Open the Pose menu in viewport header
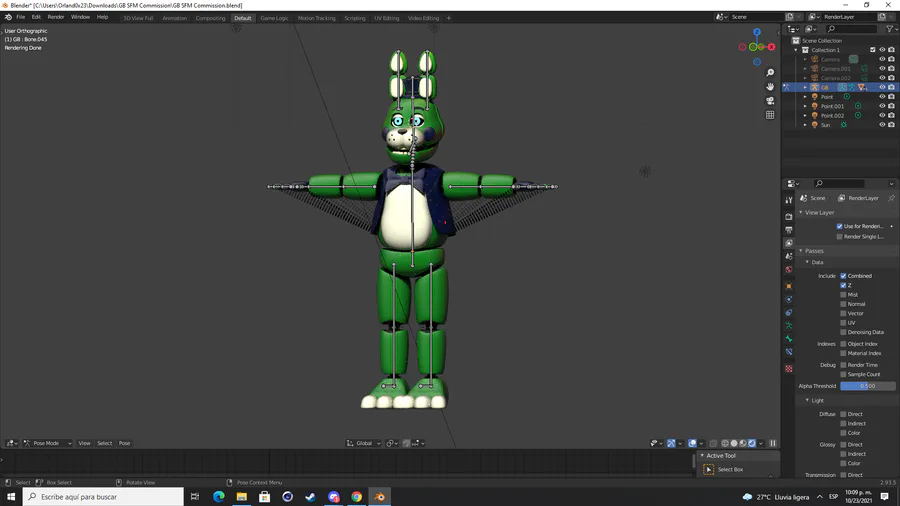The image size is (900, 506). [125, 443]
